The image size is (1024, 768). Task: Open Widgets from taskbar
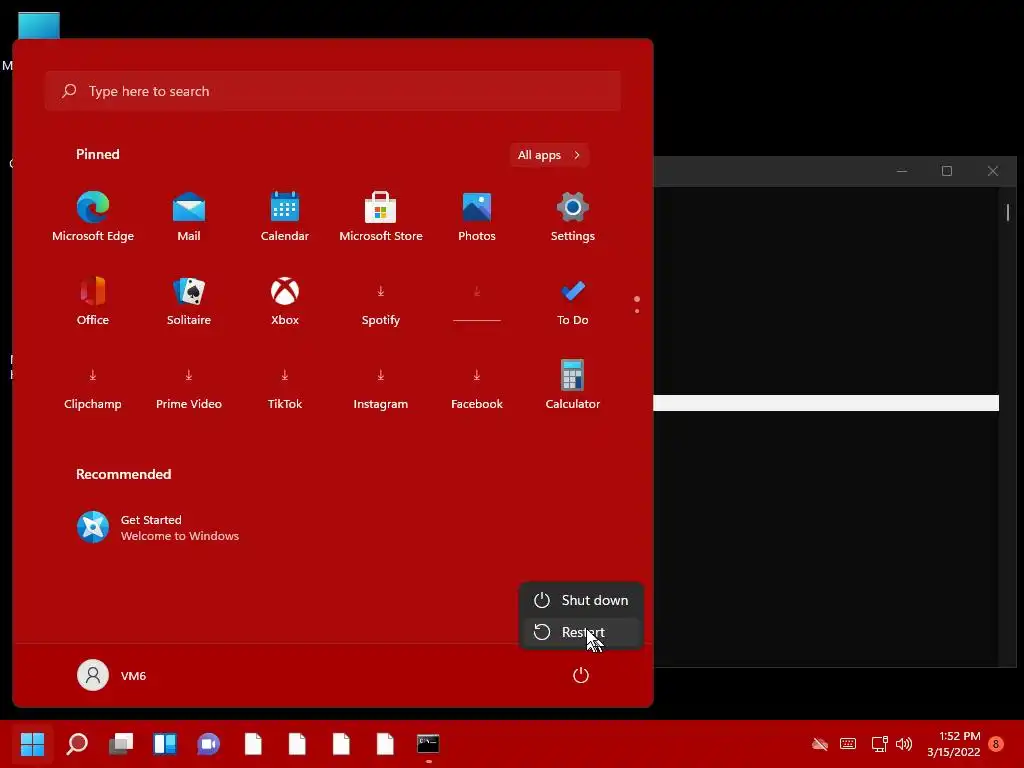165,743
